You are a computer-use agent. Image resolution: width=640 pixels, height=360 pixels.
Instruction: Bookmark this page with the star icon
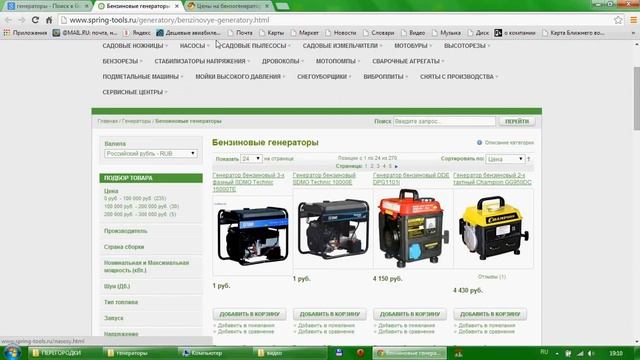(x=618, y=20)
